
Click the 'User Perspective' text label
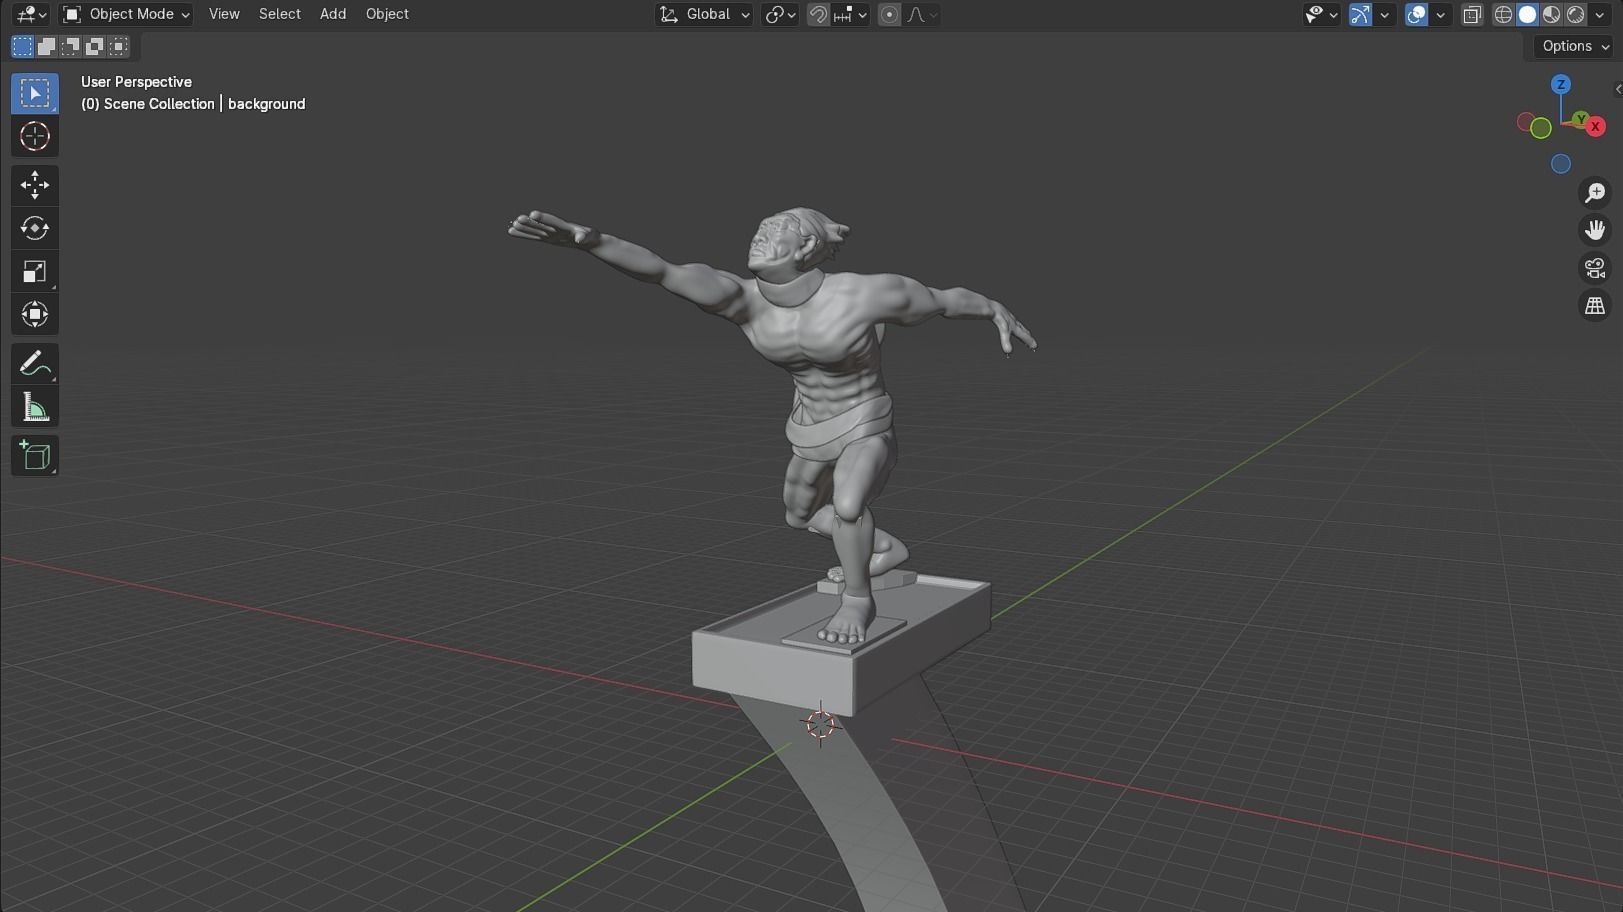[x=136, y=82]
